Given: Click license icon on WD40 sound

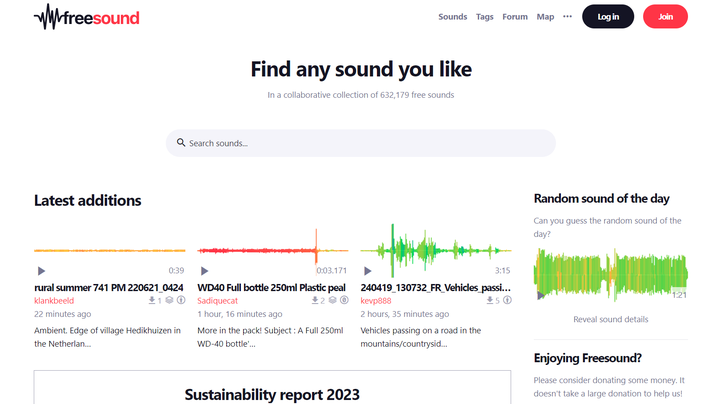Looking at the screenshot, I should pos(344,300).
